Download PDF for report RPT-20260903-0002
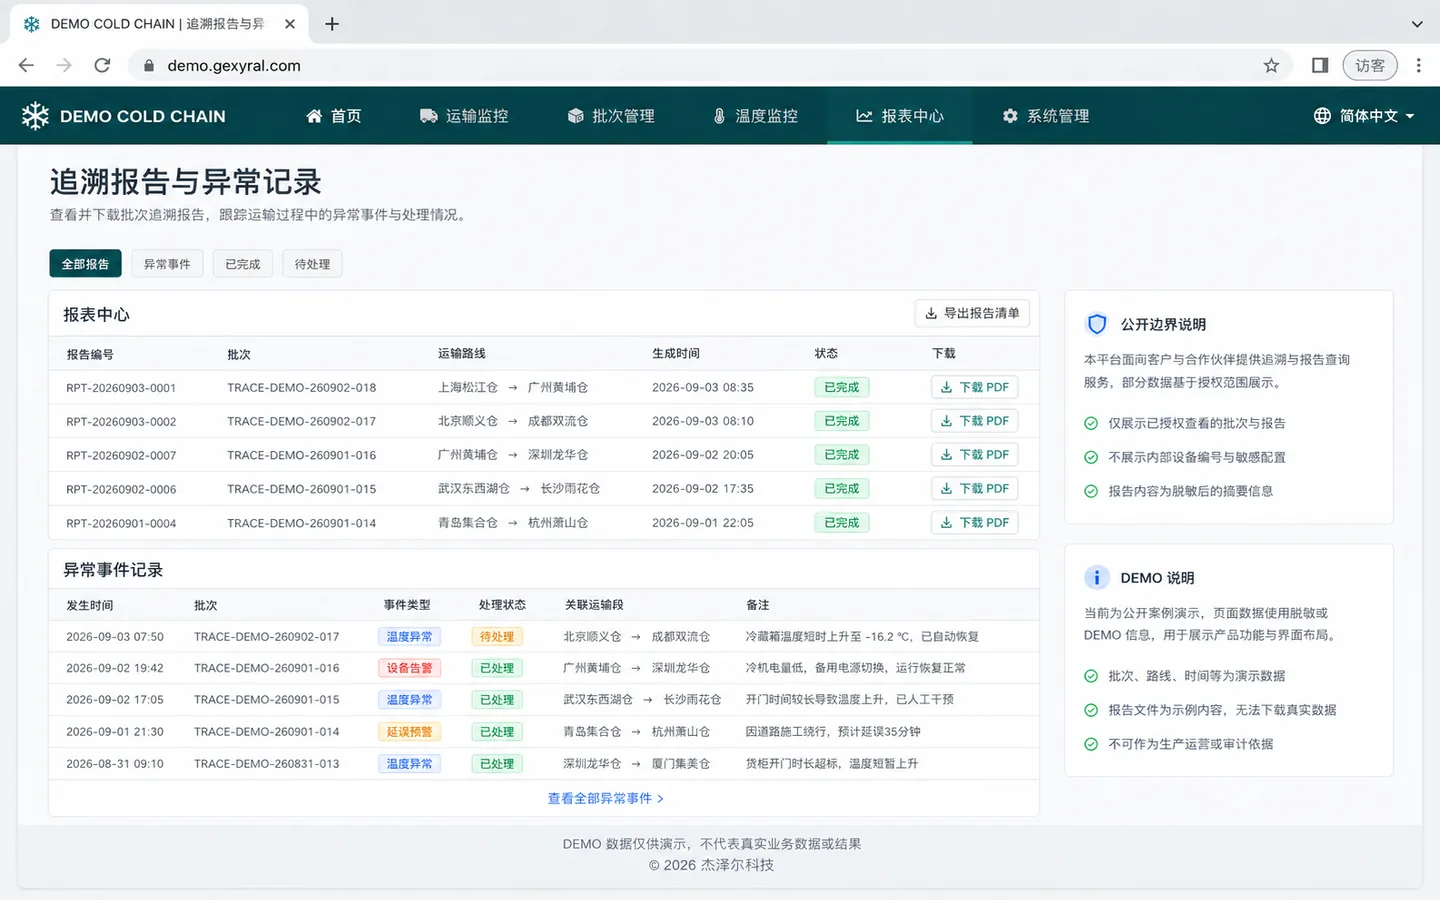This screenshot has height=900, width=1440. coord(974,421)
